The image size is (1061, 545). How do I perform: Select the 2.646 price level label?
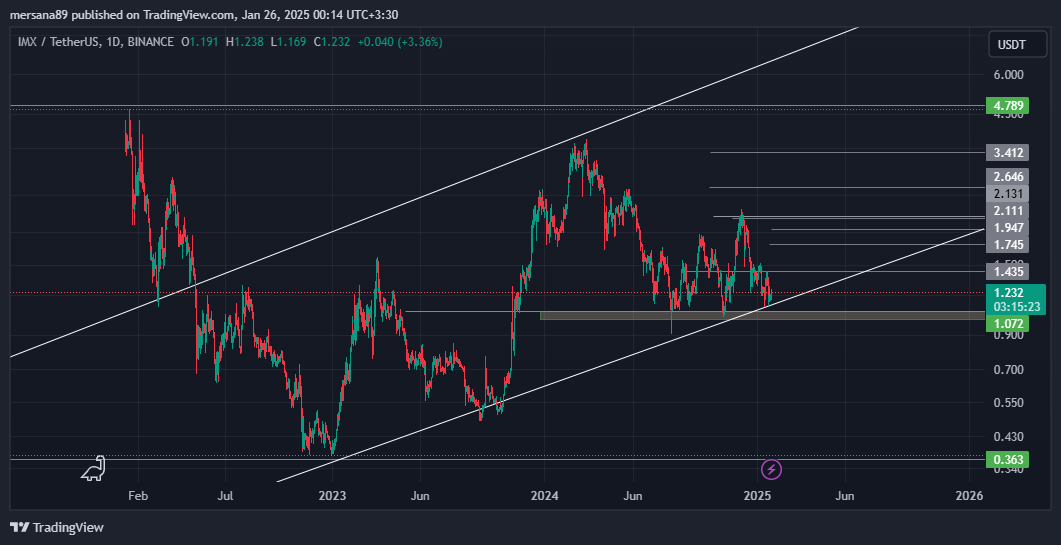click(x=1008, y=177)
